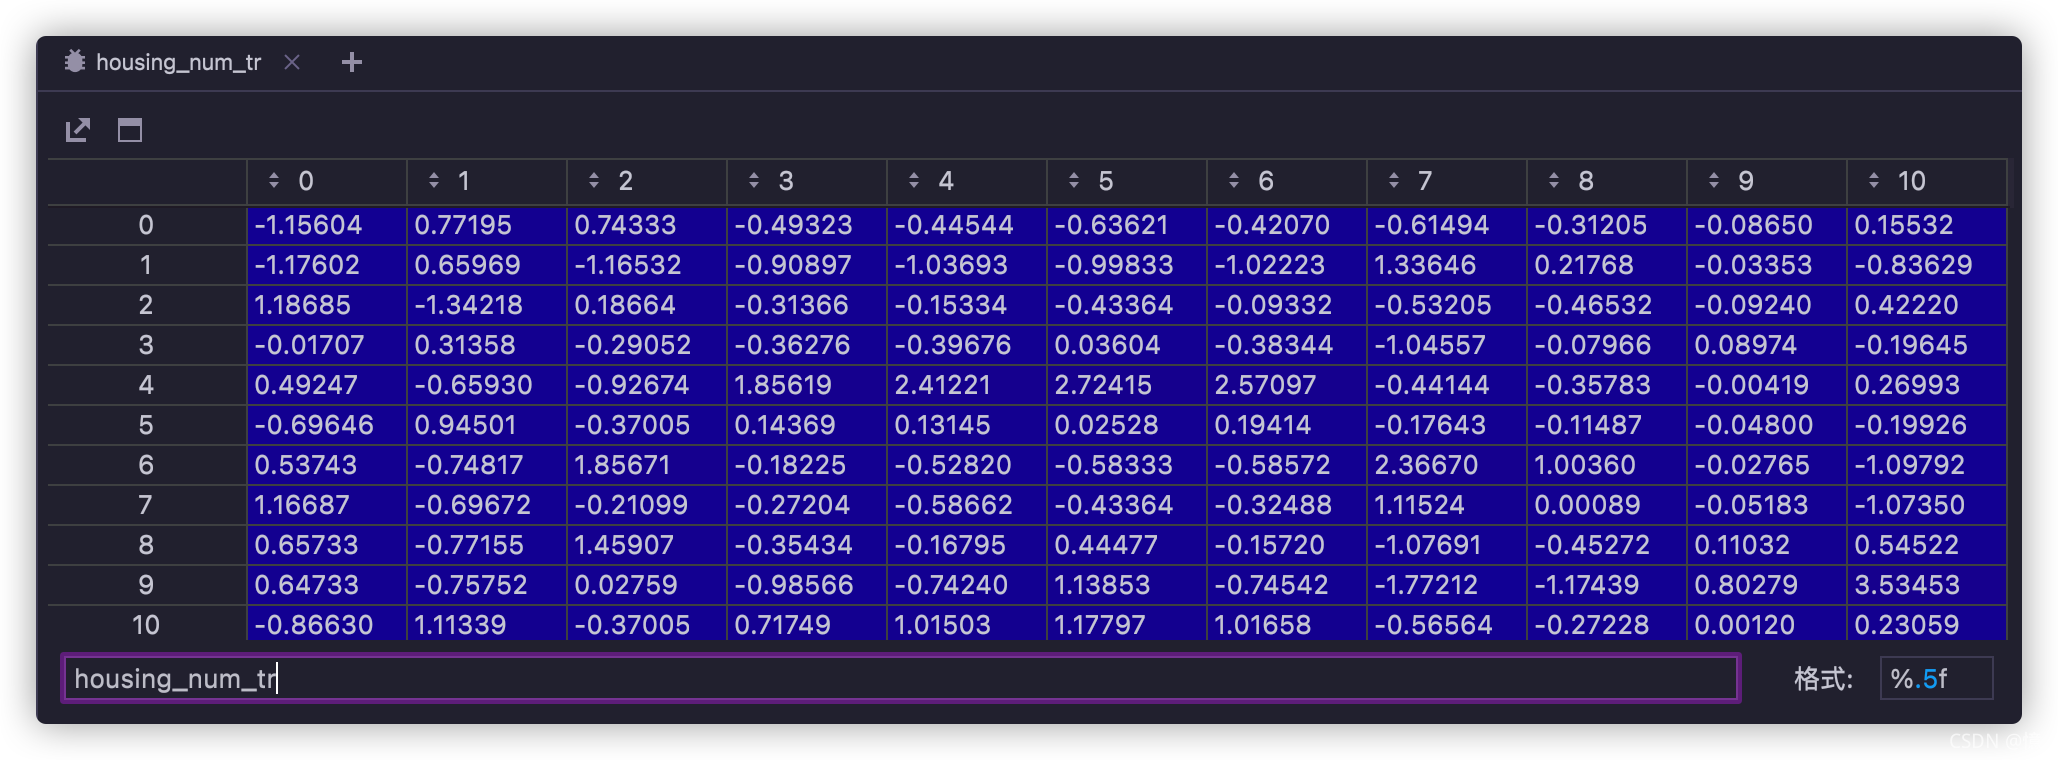Select cell 0.80279
Viewport: 2058px width, 760px height.
pos(1767,585)
